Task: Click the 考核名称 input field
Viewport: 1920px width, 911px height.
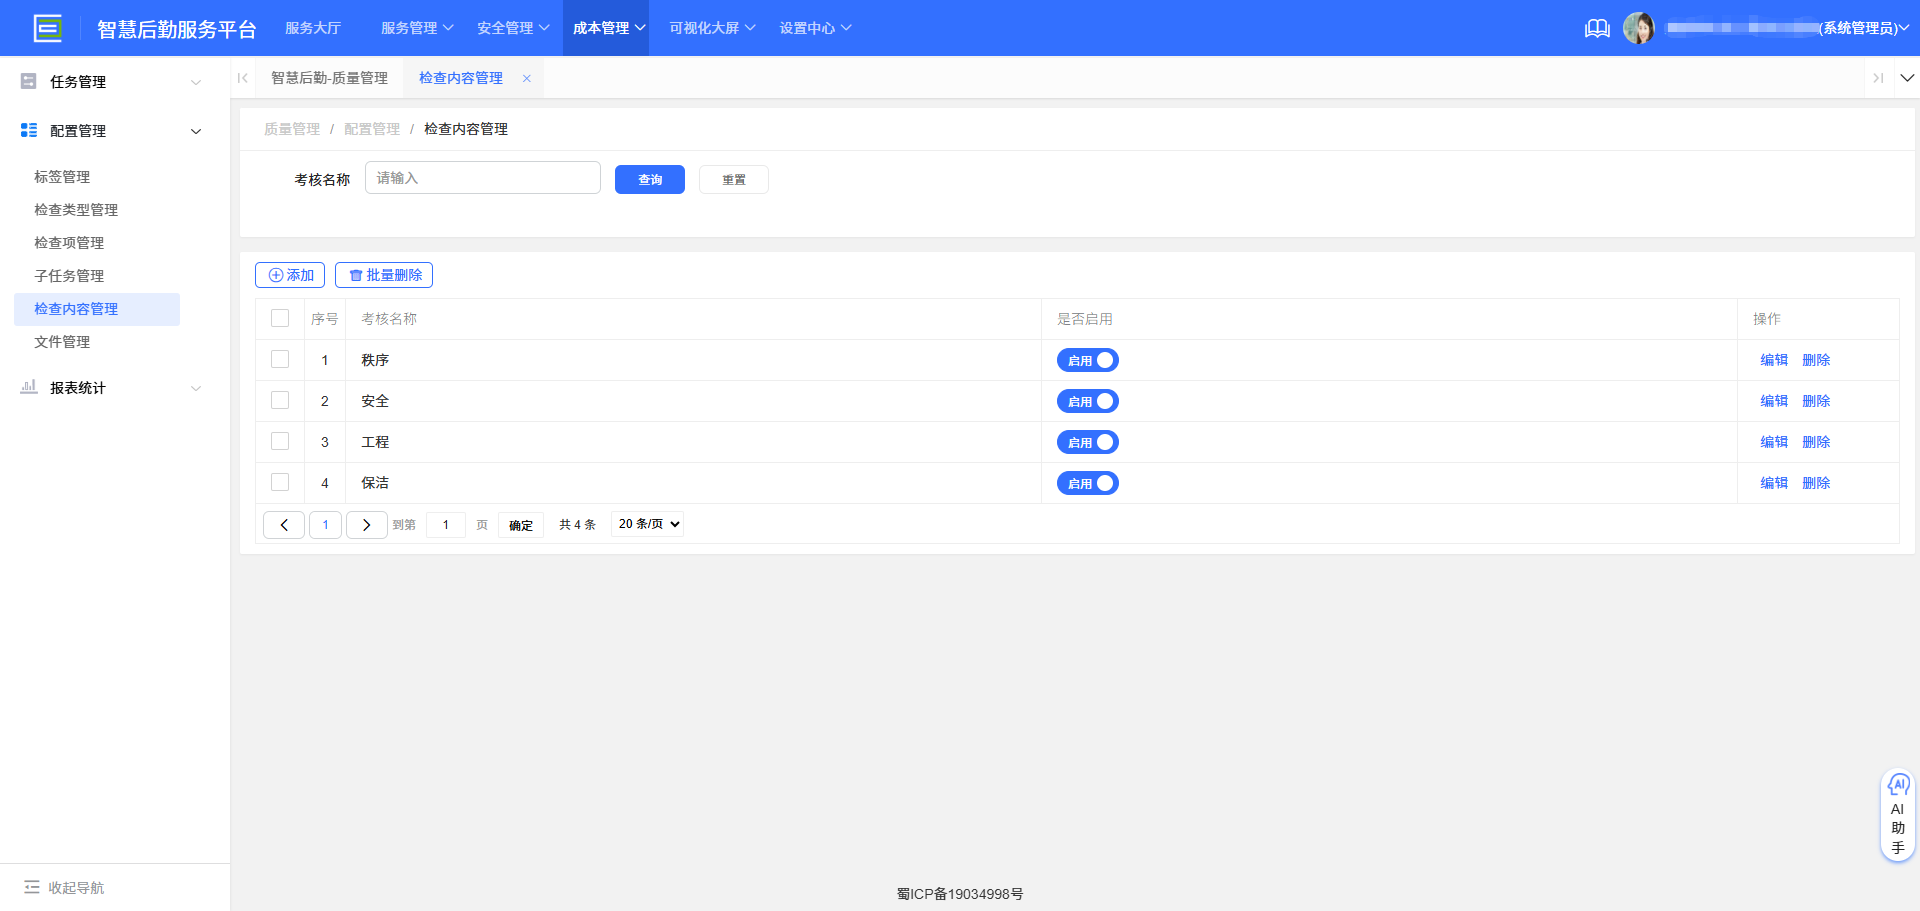Action: pyautogui.click(x=482, y=177)
